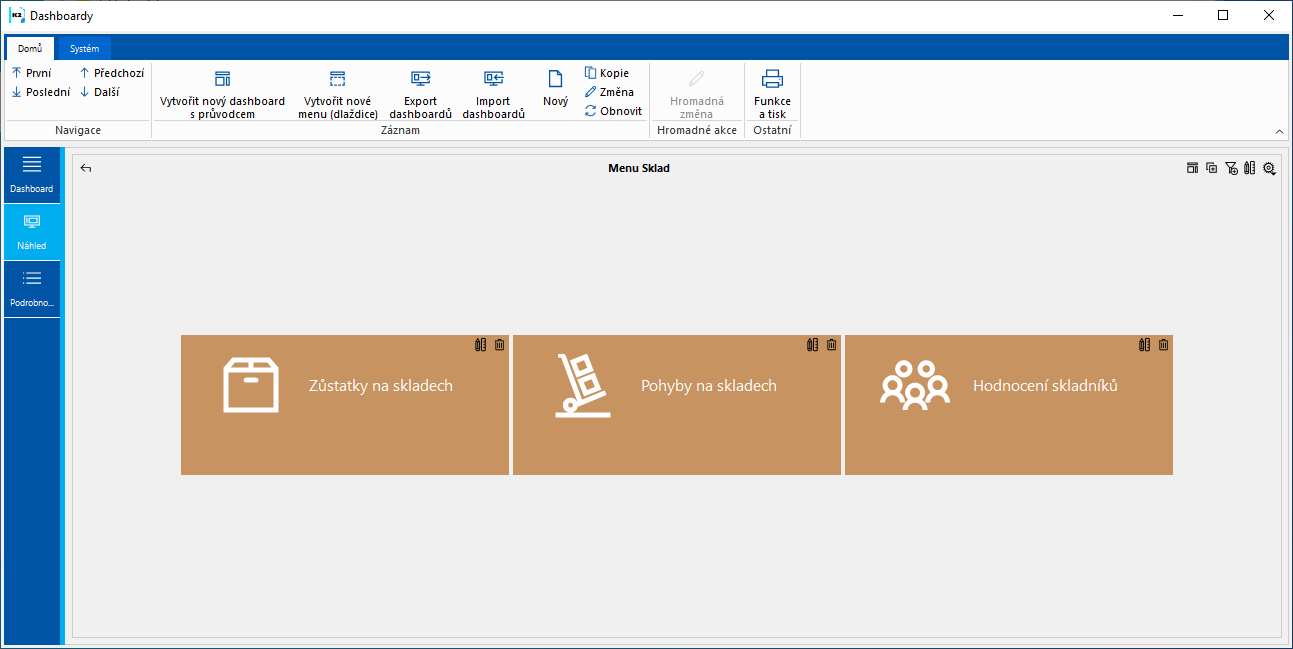This screenshot has width=1293, height=649.
Task: Delete the Pohyby na skladech tile
Action: click(832, 344)
